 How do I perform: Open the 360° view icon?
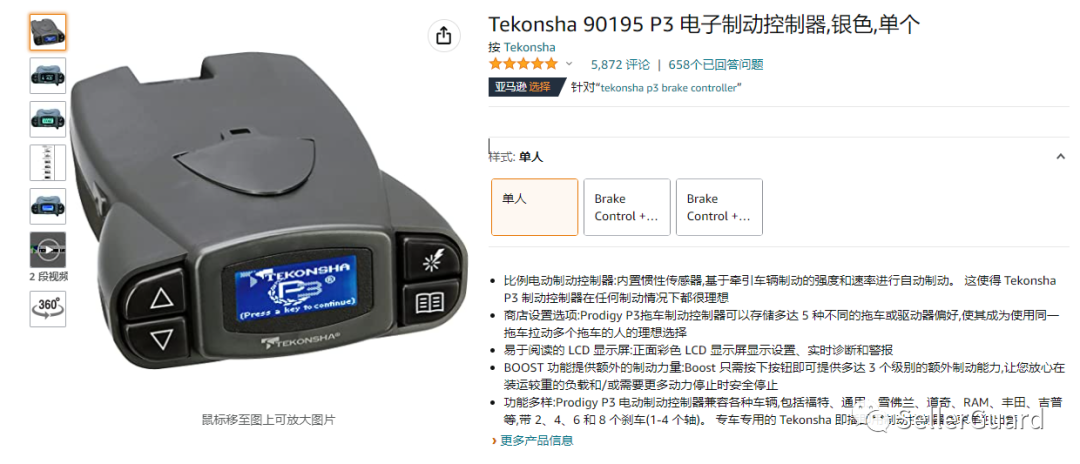[48, 308]
